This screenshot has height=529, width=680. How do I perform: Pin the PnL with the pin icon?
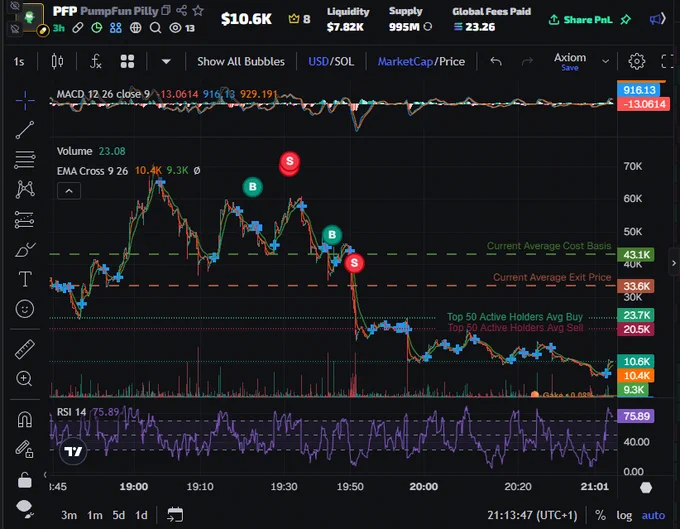(x=625, y=20)
